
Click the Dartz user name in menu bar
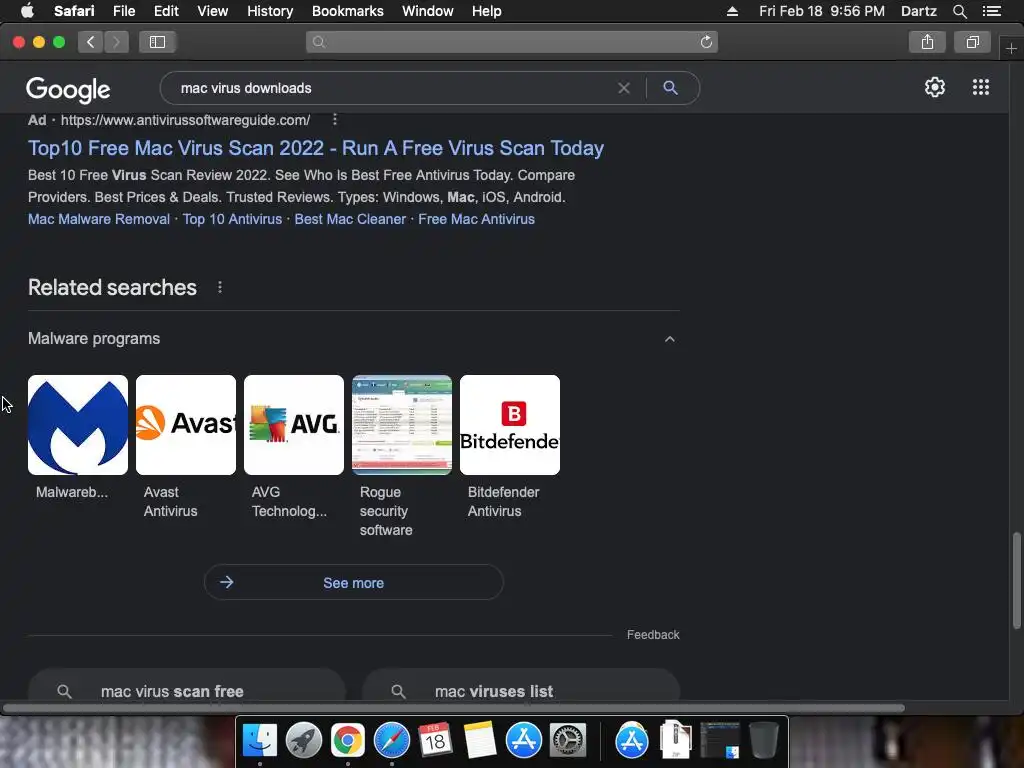tap(918, 11)
